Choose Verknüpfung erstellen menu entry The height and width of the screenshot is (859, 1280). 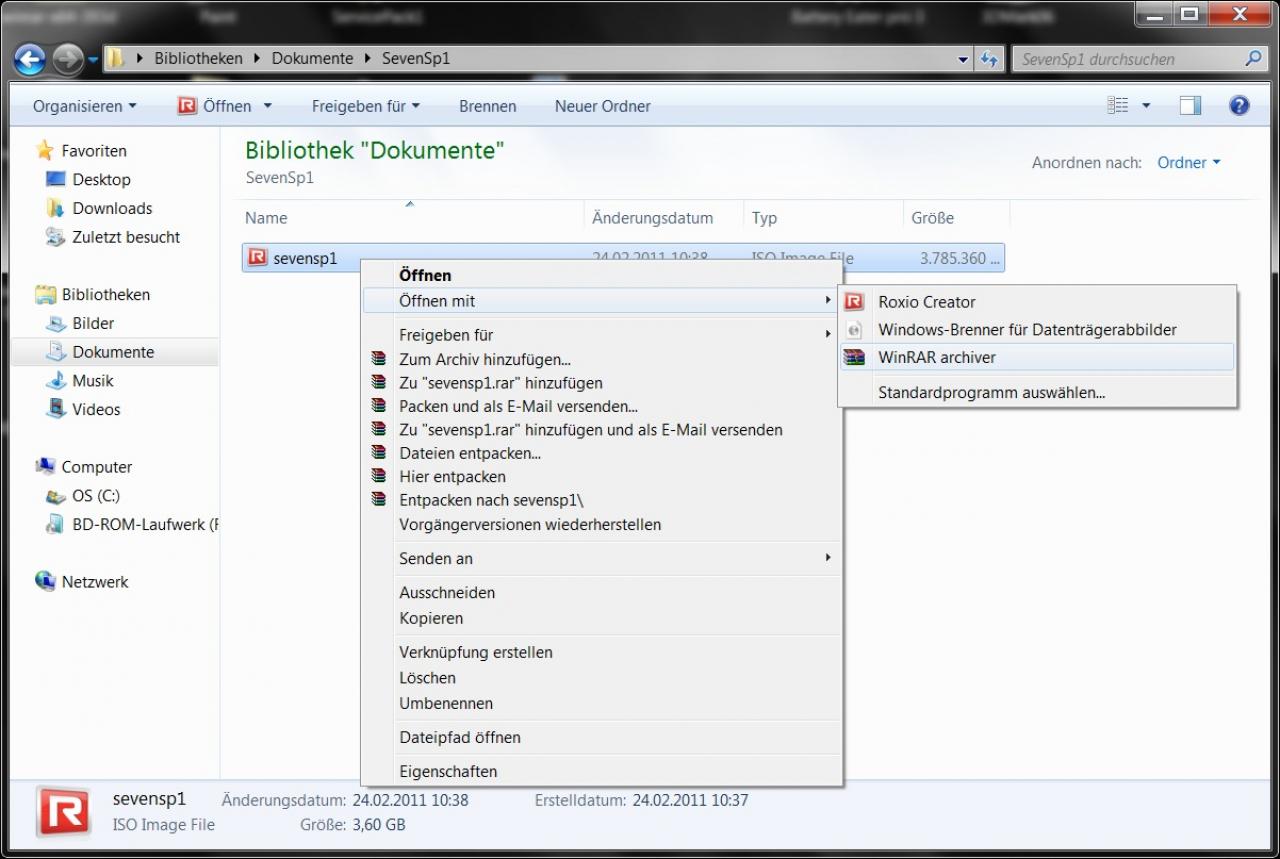[x=602, y=652]
